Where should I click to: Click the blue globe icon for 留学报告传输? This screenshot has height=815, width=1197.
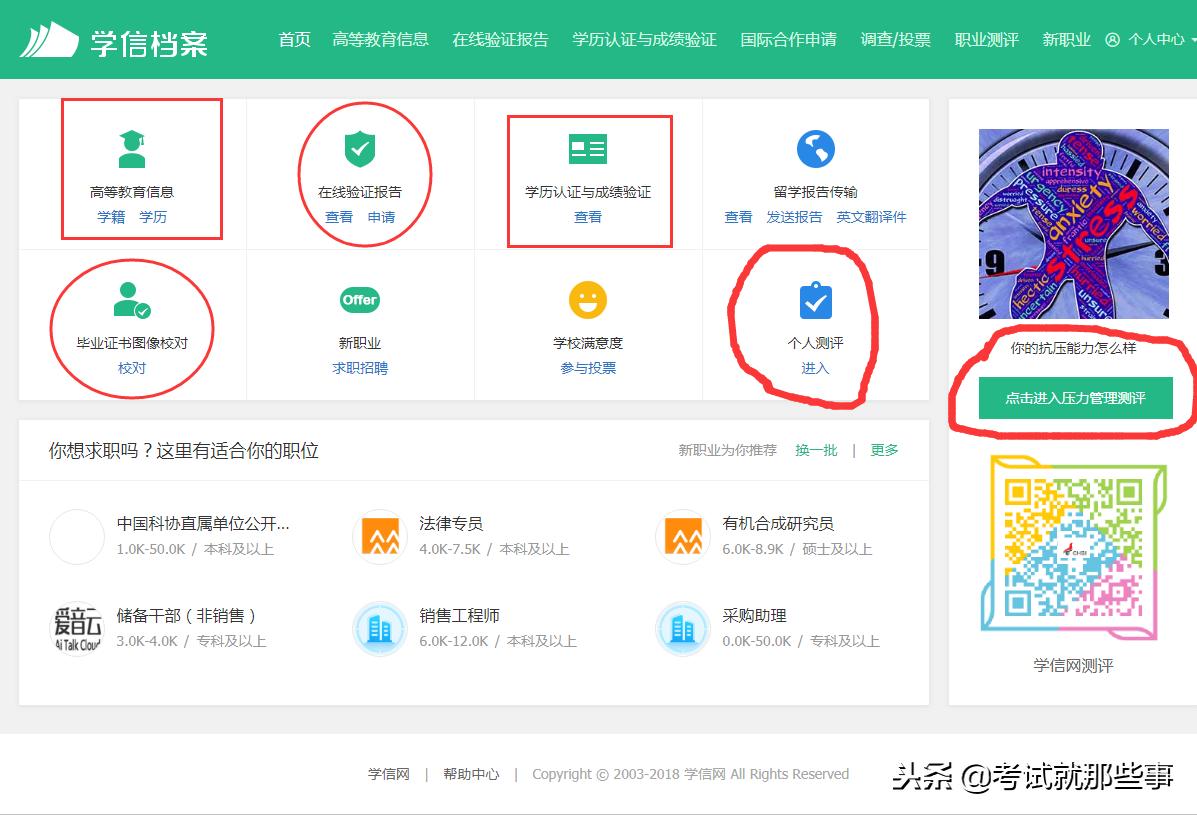(x=817, y=148)
